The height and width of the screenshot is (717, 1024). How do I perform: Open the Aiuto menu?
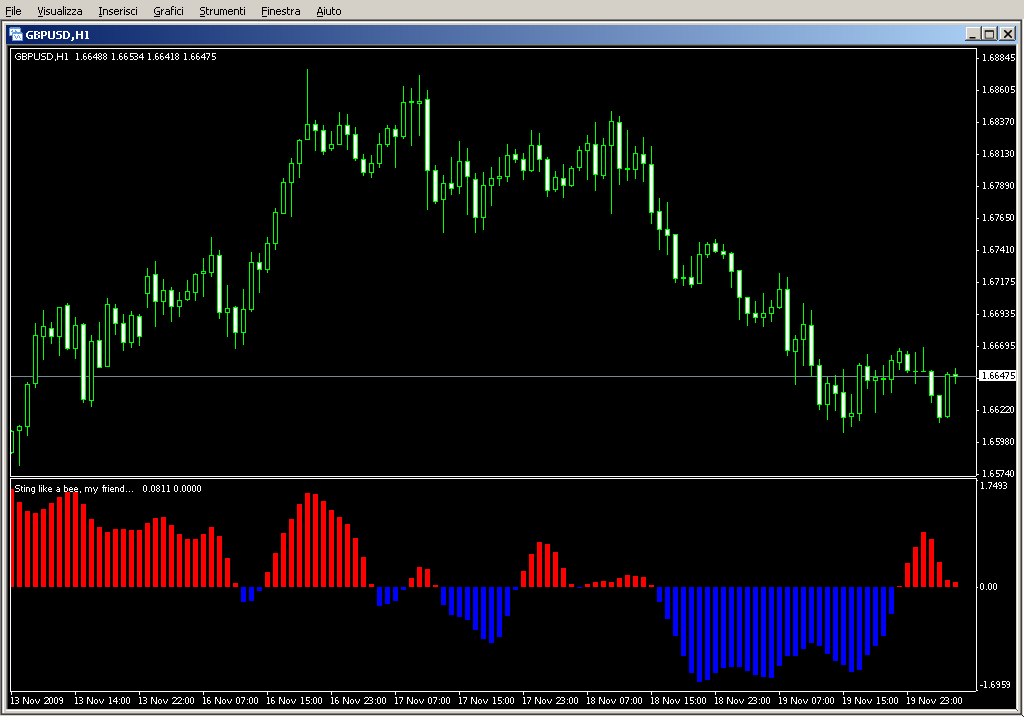pos(328,11)
